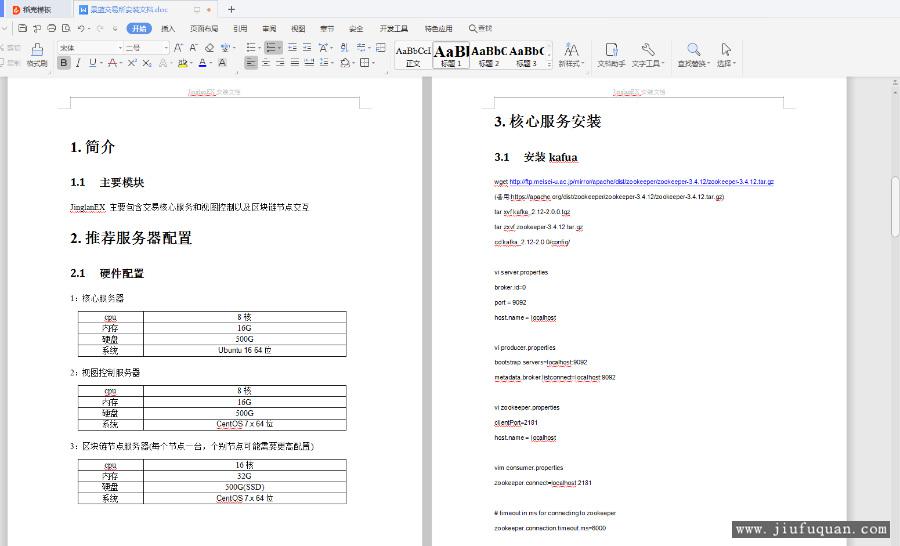Click the Clear Formatting eraser icon
The height and width of the screenshot is (546, 900).
coord(210,48)
